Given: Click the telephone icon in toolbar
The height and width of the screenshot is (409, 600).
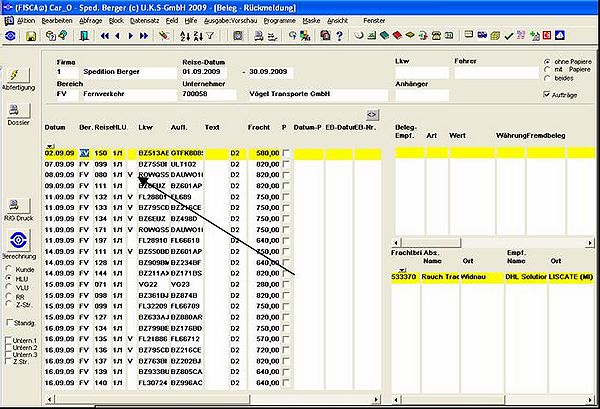Looking at the screenshot, I should 436,36.
